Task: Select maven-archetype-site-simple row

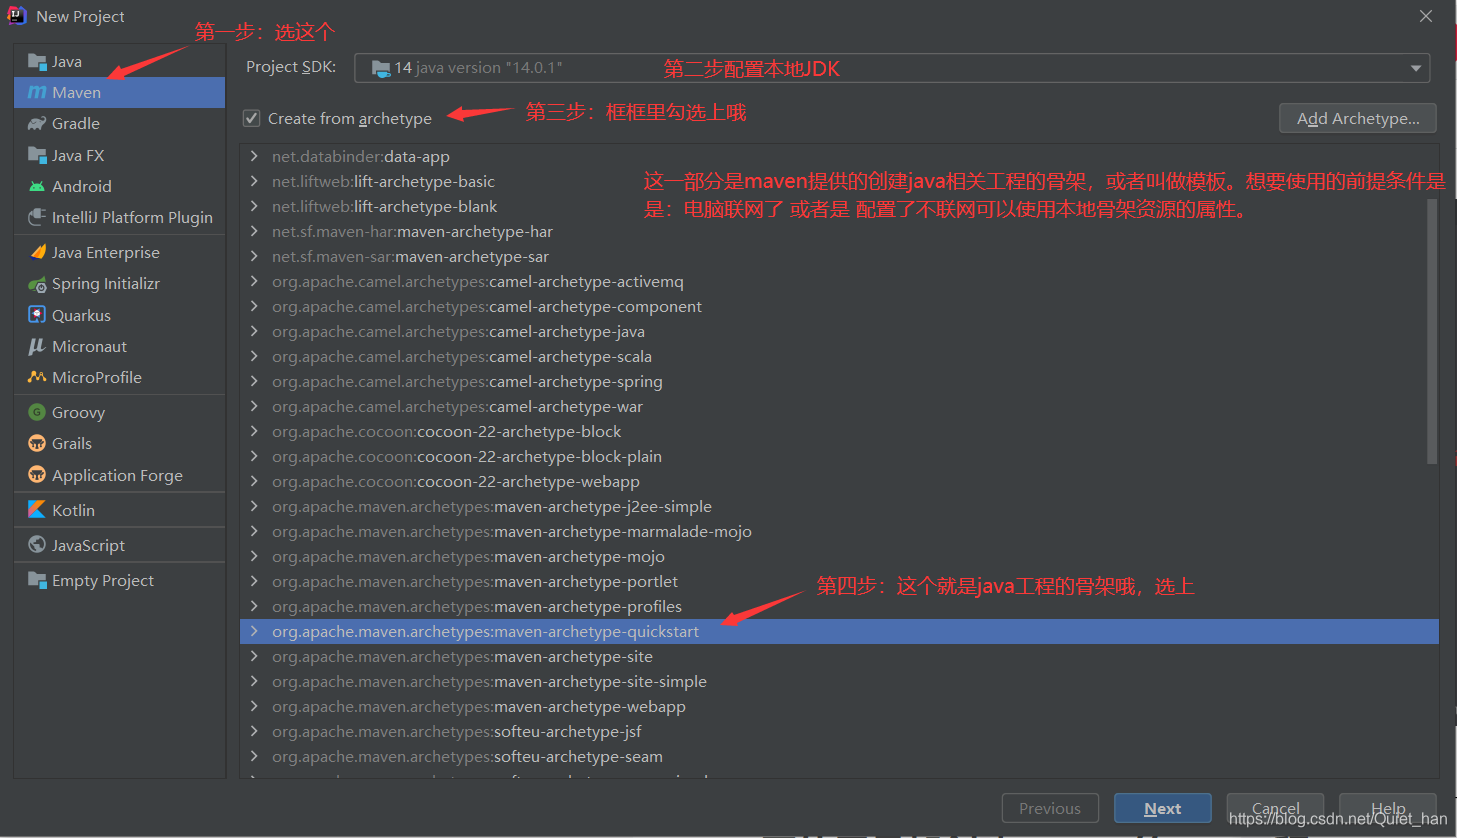Action: (839, 681)
